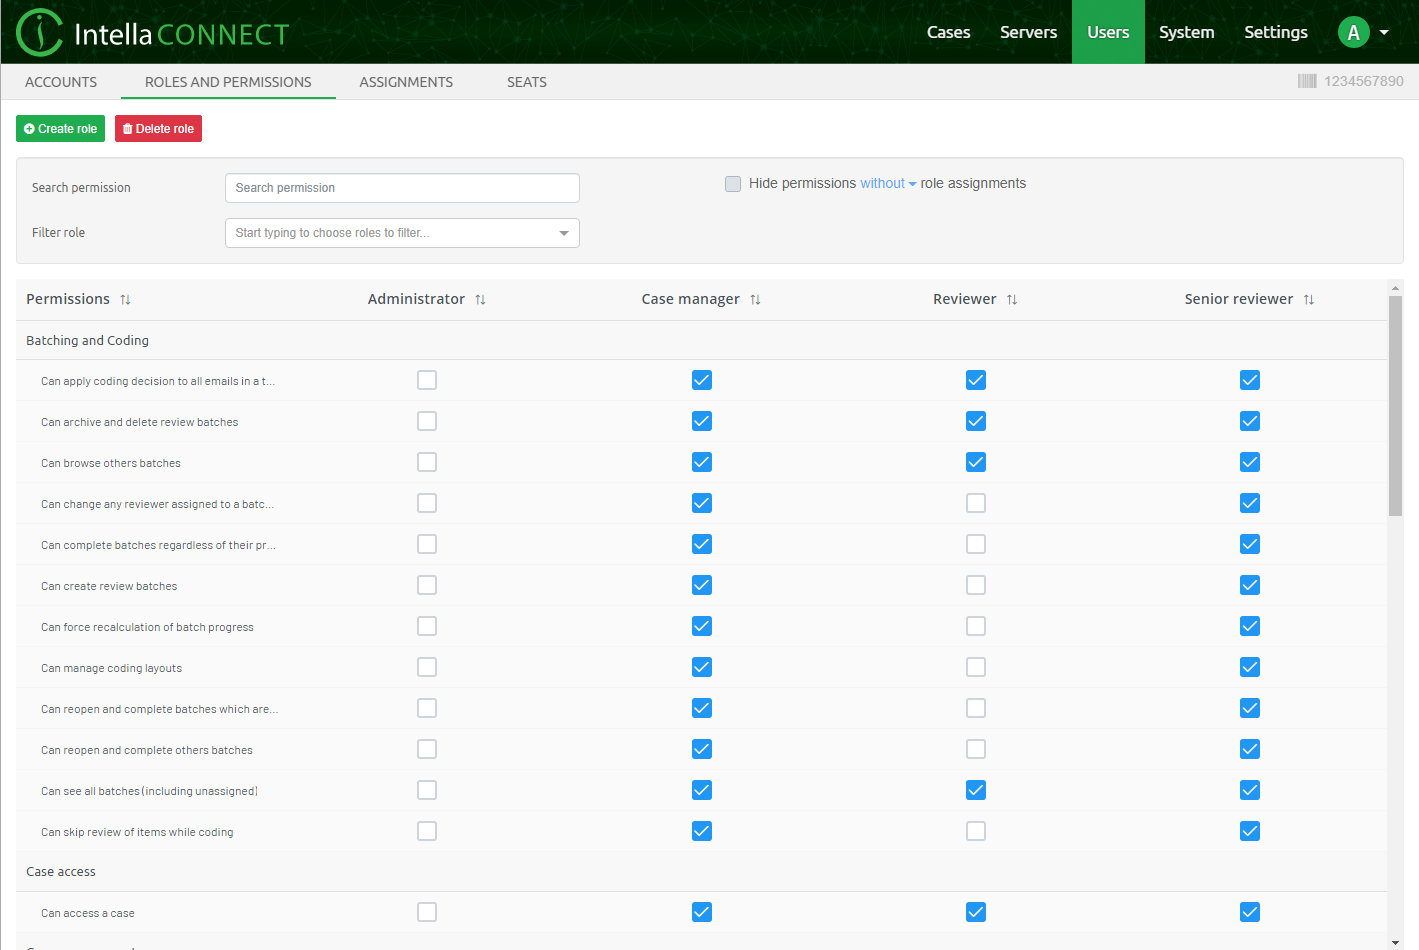Click the Search permission input field
The height and width of the screenshot is (950, 1419).
[x=402, y=188]
